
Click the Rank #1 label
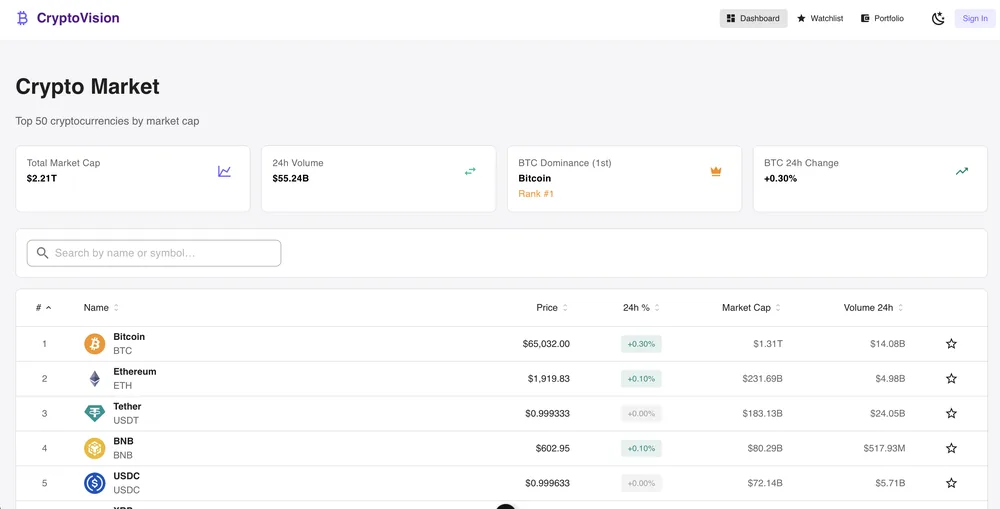point(536,193)
